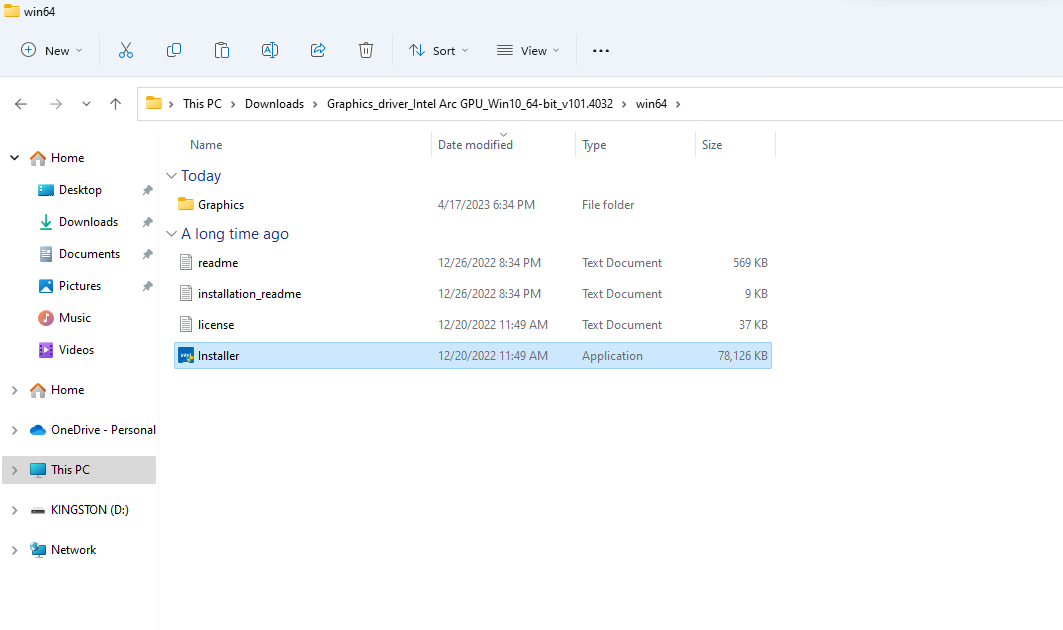Open Documents in quick access
This screenshot has width=1063, height=630.
[x=89, y=254]
